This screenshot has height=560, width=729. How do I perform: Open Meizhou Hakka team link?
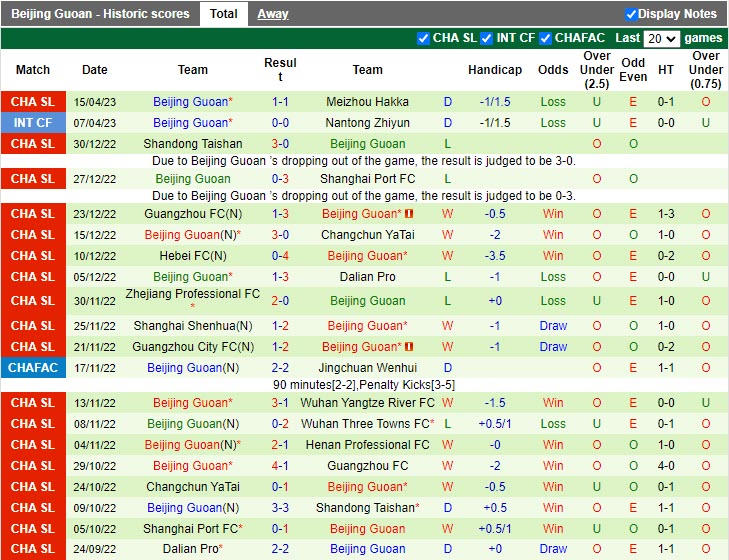pos(367,102)
